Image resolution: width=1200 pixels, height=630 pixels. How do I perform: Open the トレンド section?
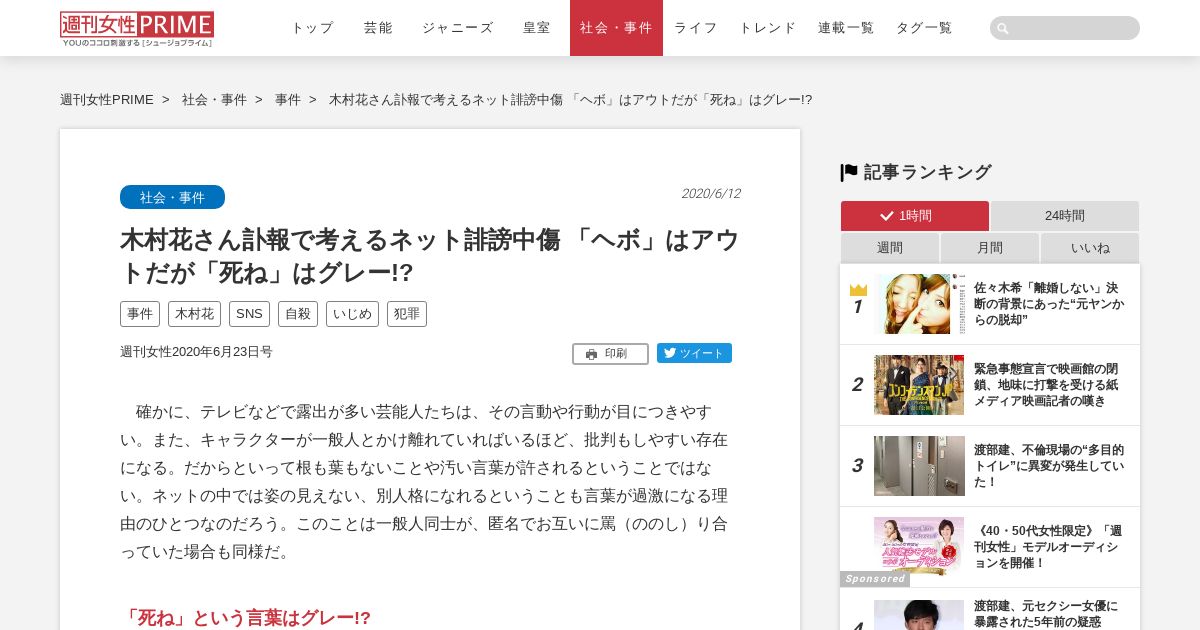pyautogui.click(x=768, y=28)
